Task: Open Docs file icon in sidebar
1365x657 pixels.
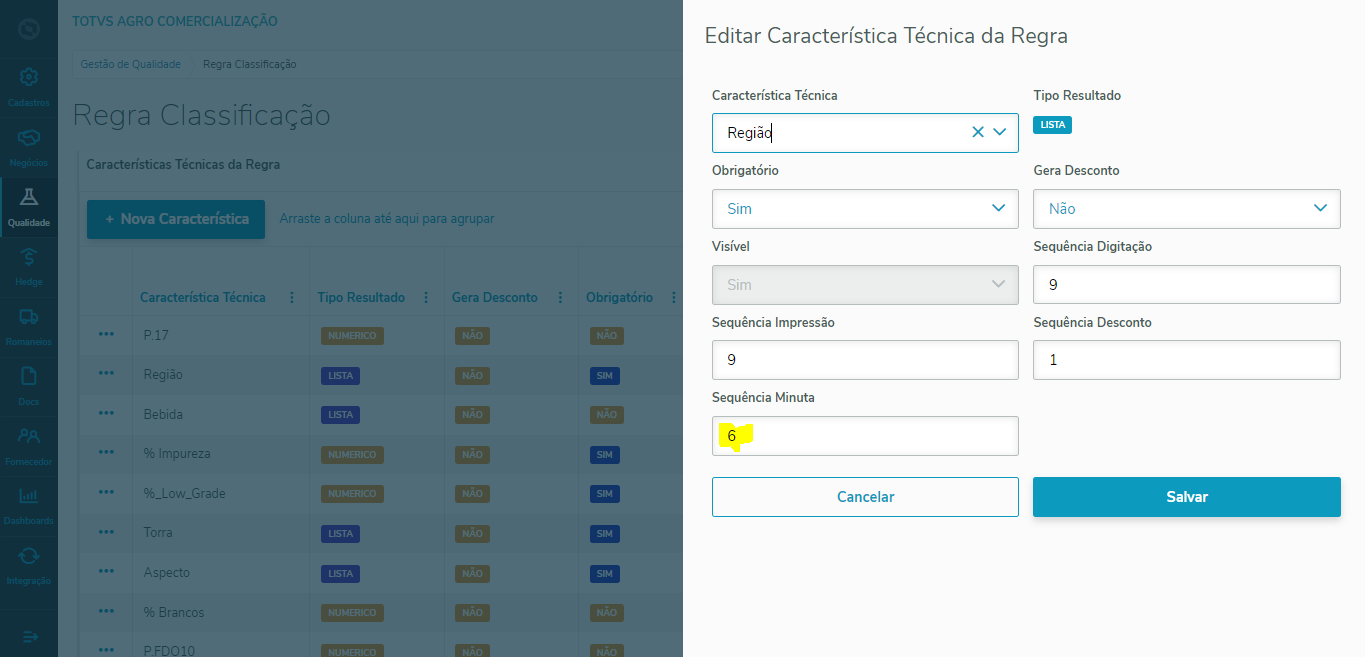Action: 29,377
